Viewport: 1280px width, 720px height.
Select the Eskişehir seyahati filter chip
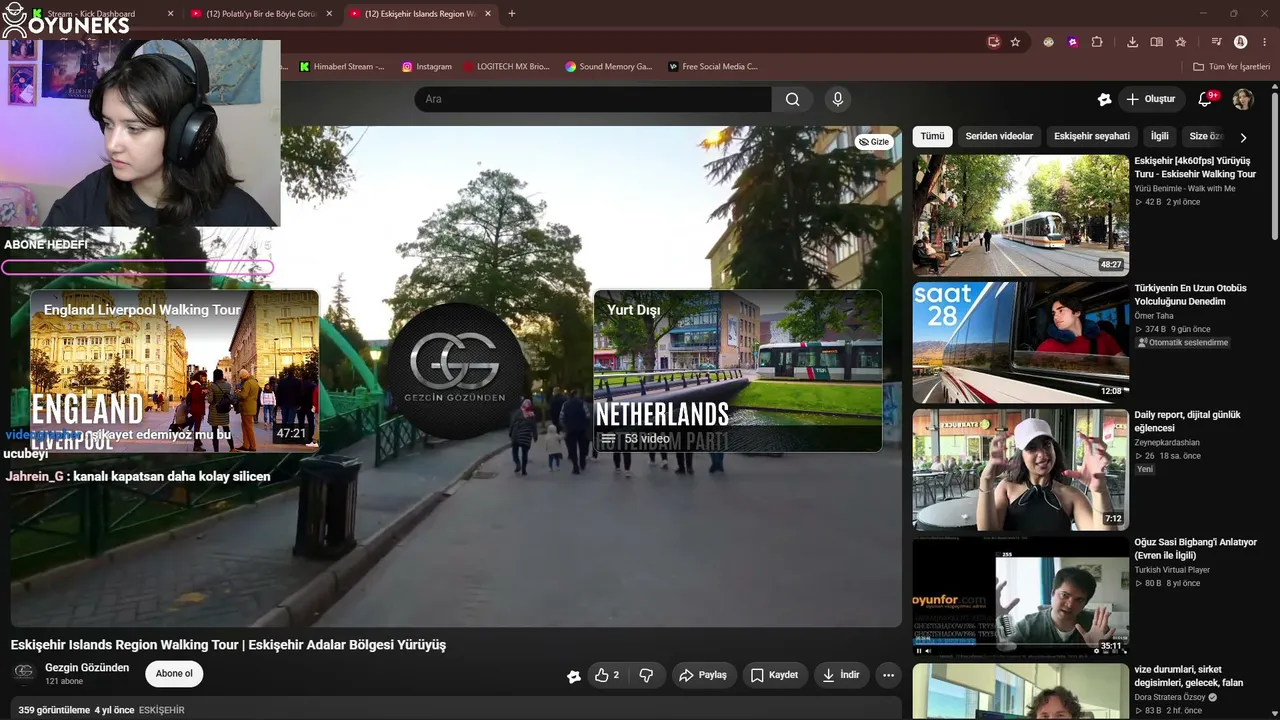coord(1092,136)
